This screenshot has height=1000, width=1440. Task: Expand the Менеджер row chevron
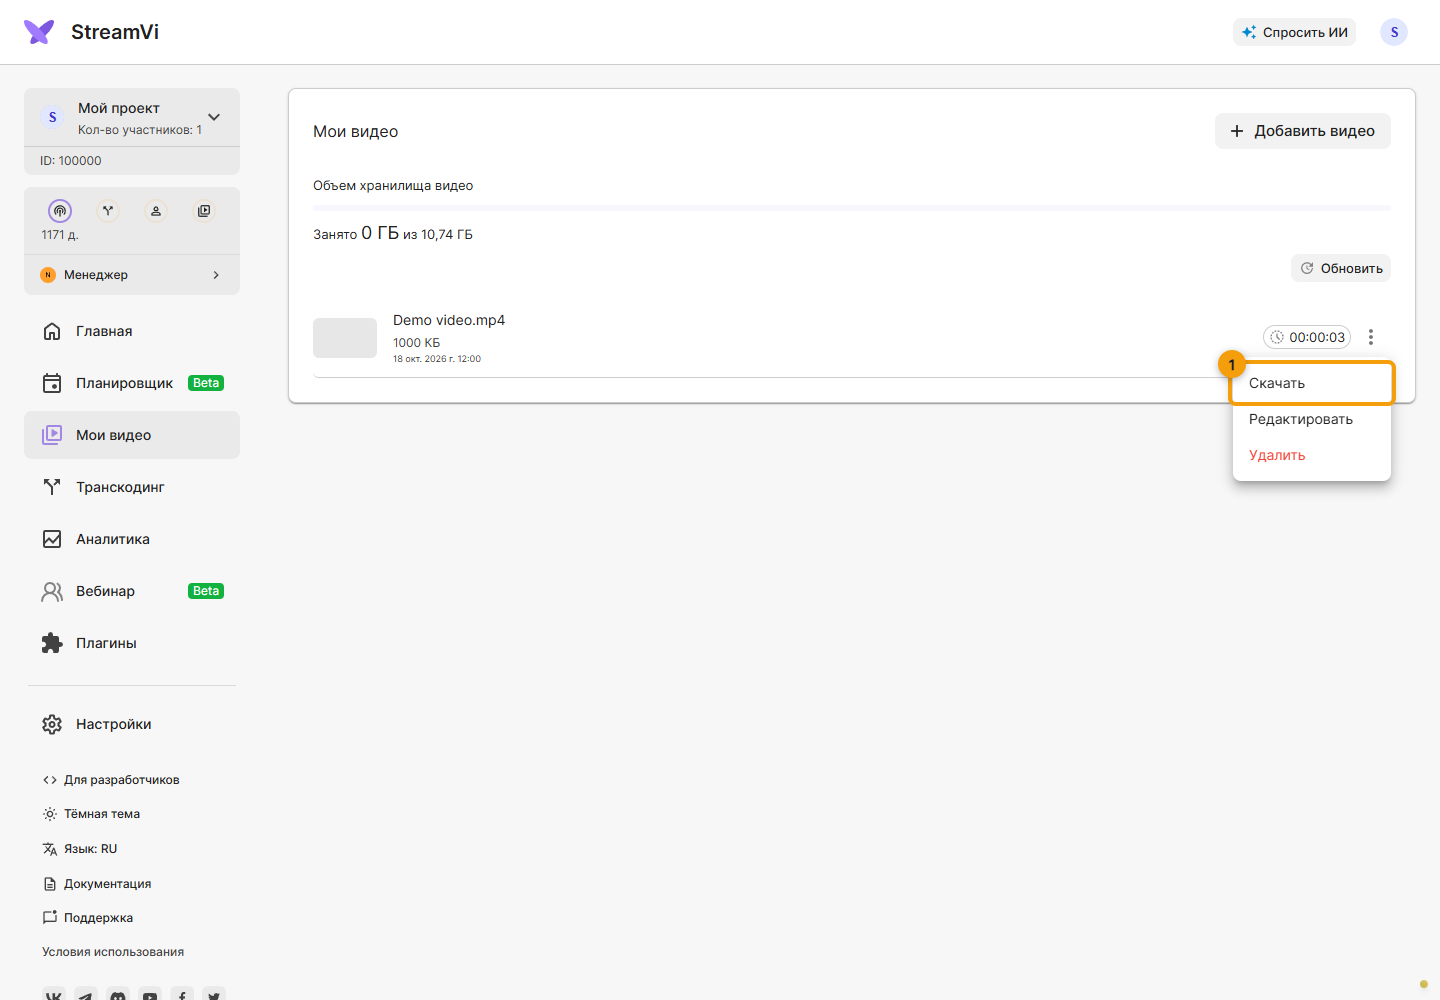click(x=216, y=275)
